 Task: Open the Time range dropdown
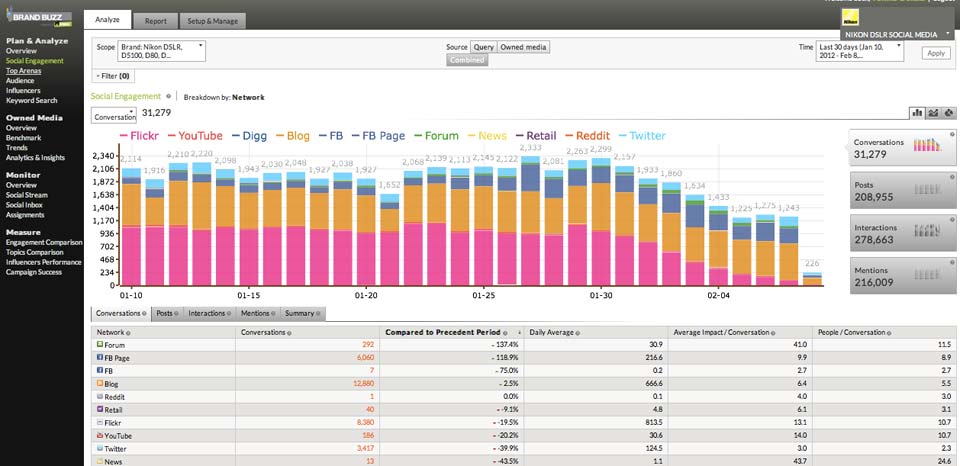tap(860, 51)
